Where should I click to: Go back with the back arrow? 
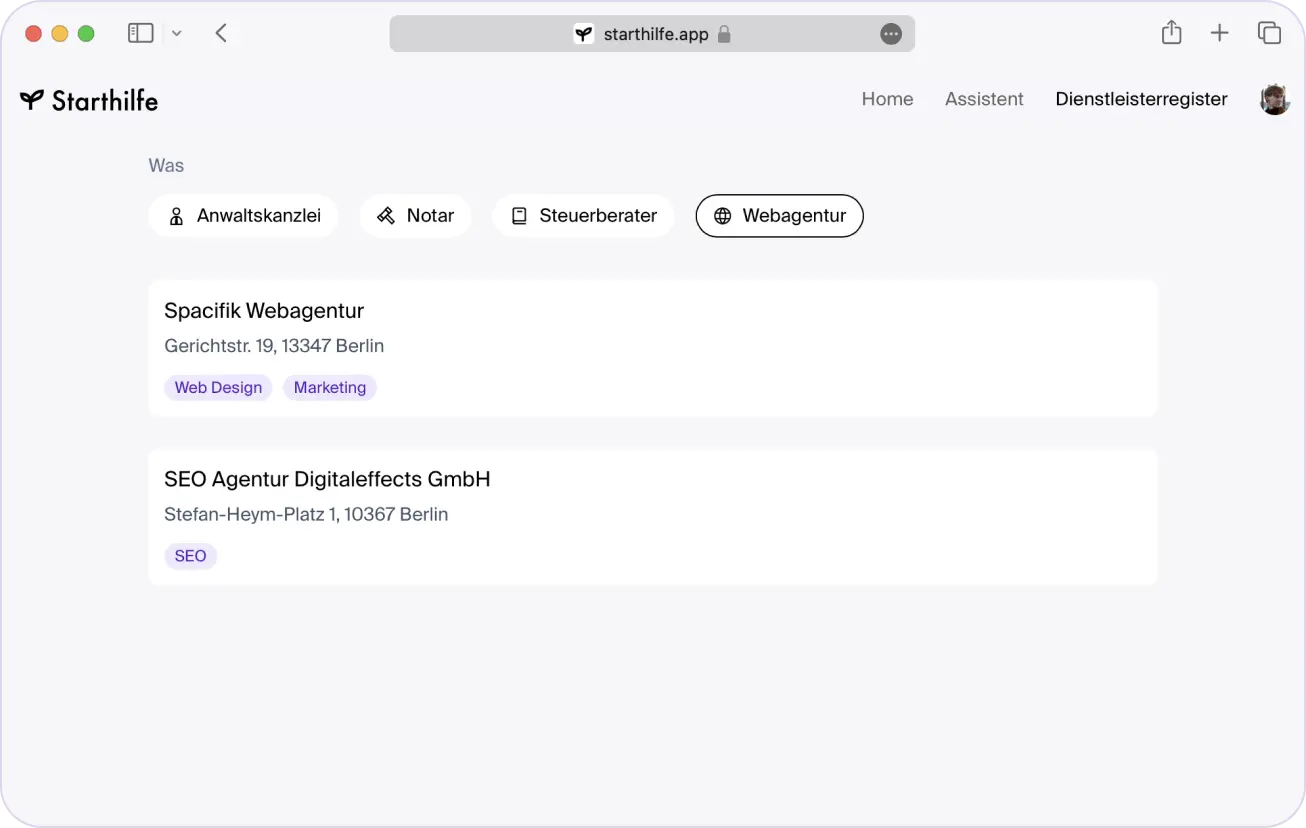[x=221, y=33]
